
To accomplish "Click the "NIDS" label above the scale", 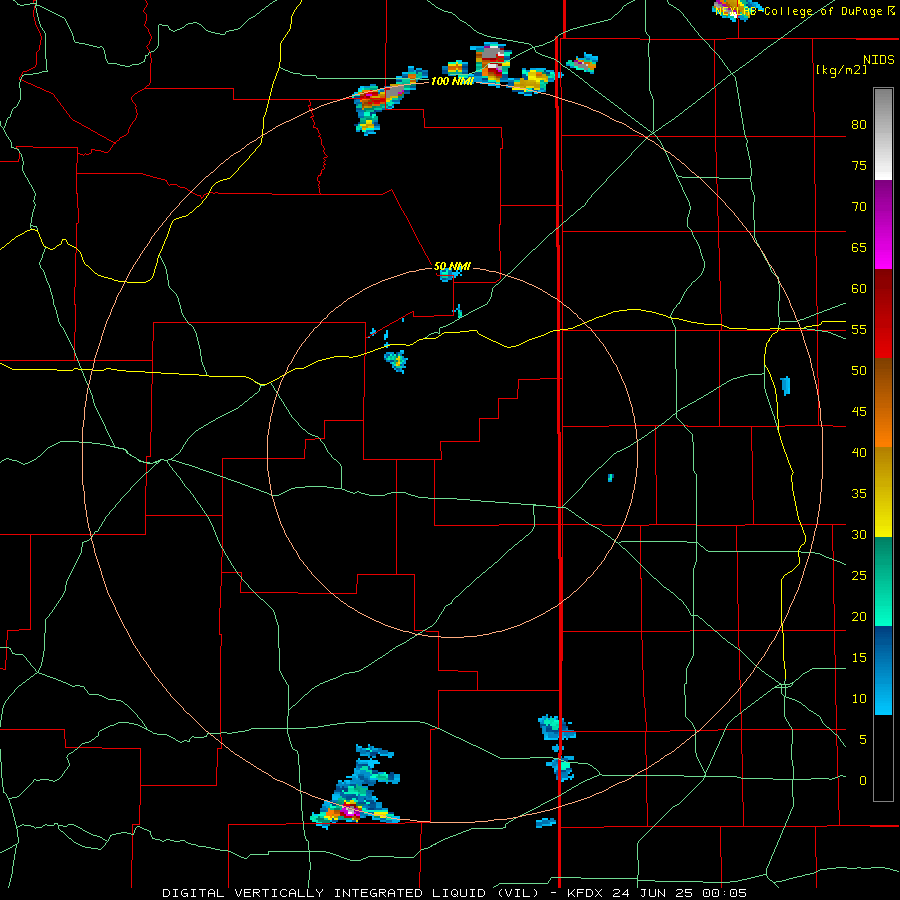I will (878, 60).
